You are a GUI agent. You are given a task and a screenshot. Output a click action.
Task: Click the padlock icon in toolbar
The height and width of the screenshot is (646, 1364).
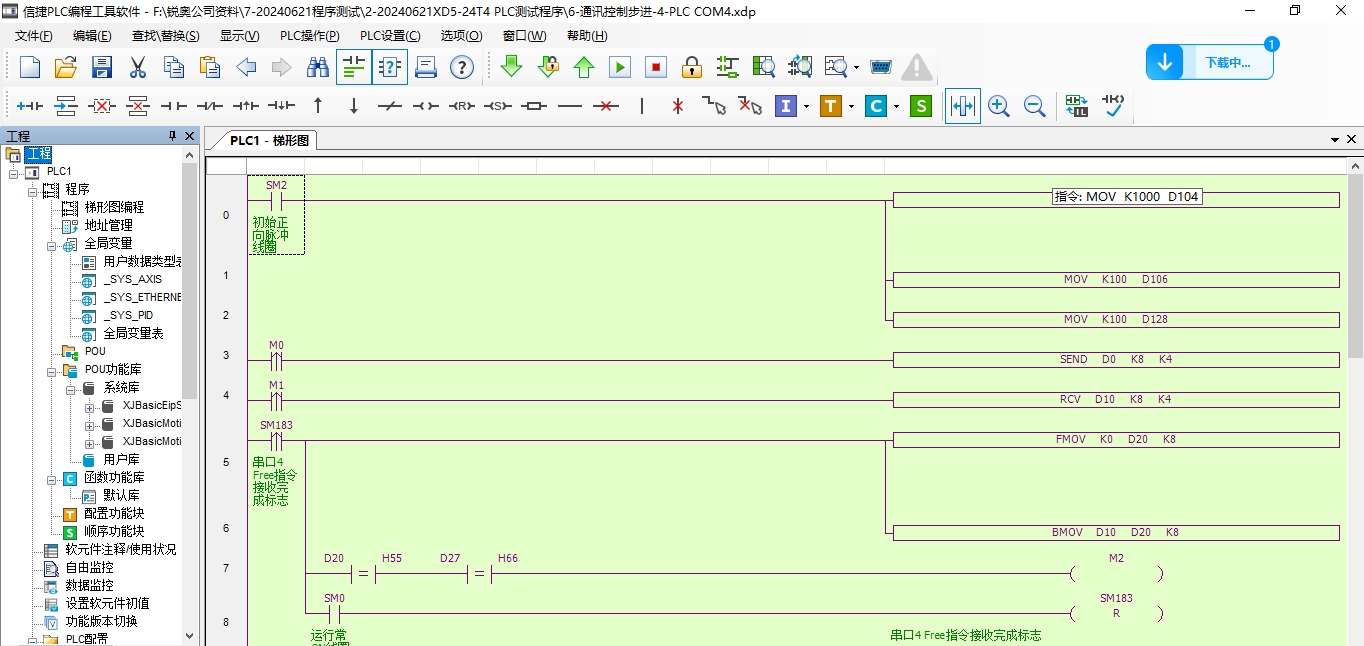pyautogui.click(x=692, y=67)
